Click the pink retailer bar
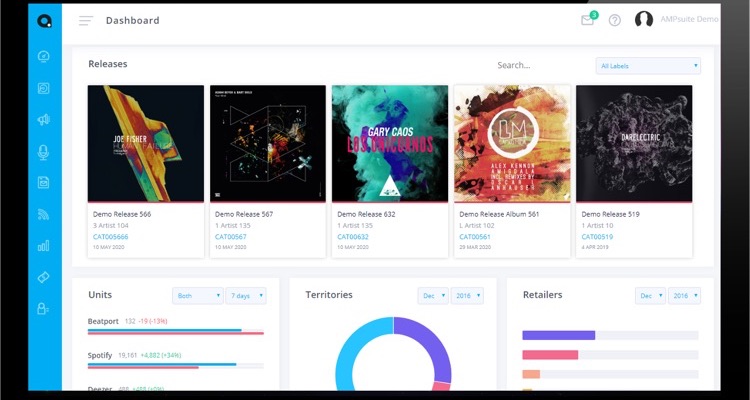The image size is (750, 400). tap(550, 355)
